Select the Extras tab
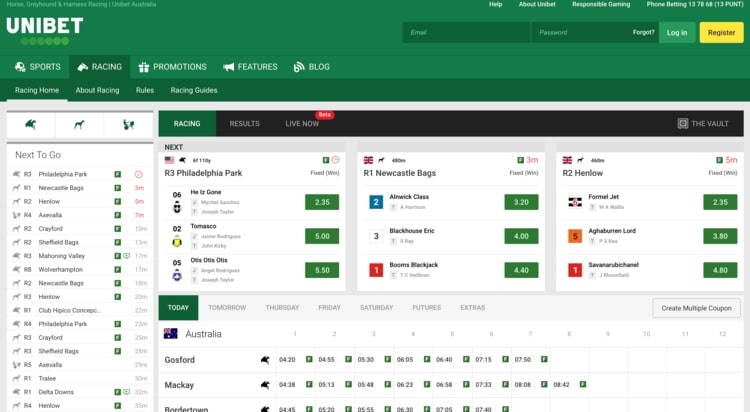The image size is (750, 412). (x=473, y=308)
